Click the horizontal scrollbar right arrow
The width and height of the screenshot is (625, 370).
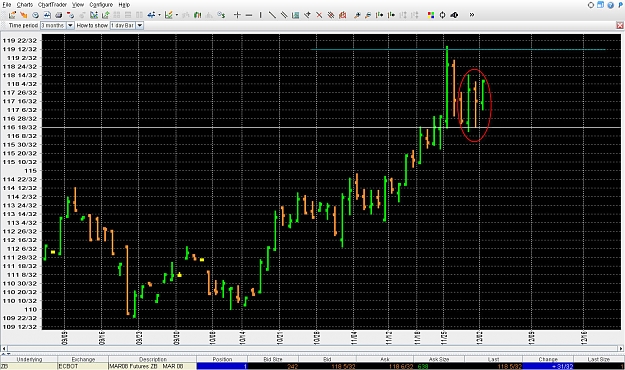(621, 348)
